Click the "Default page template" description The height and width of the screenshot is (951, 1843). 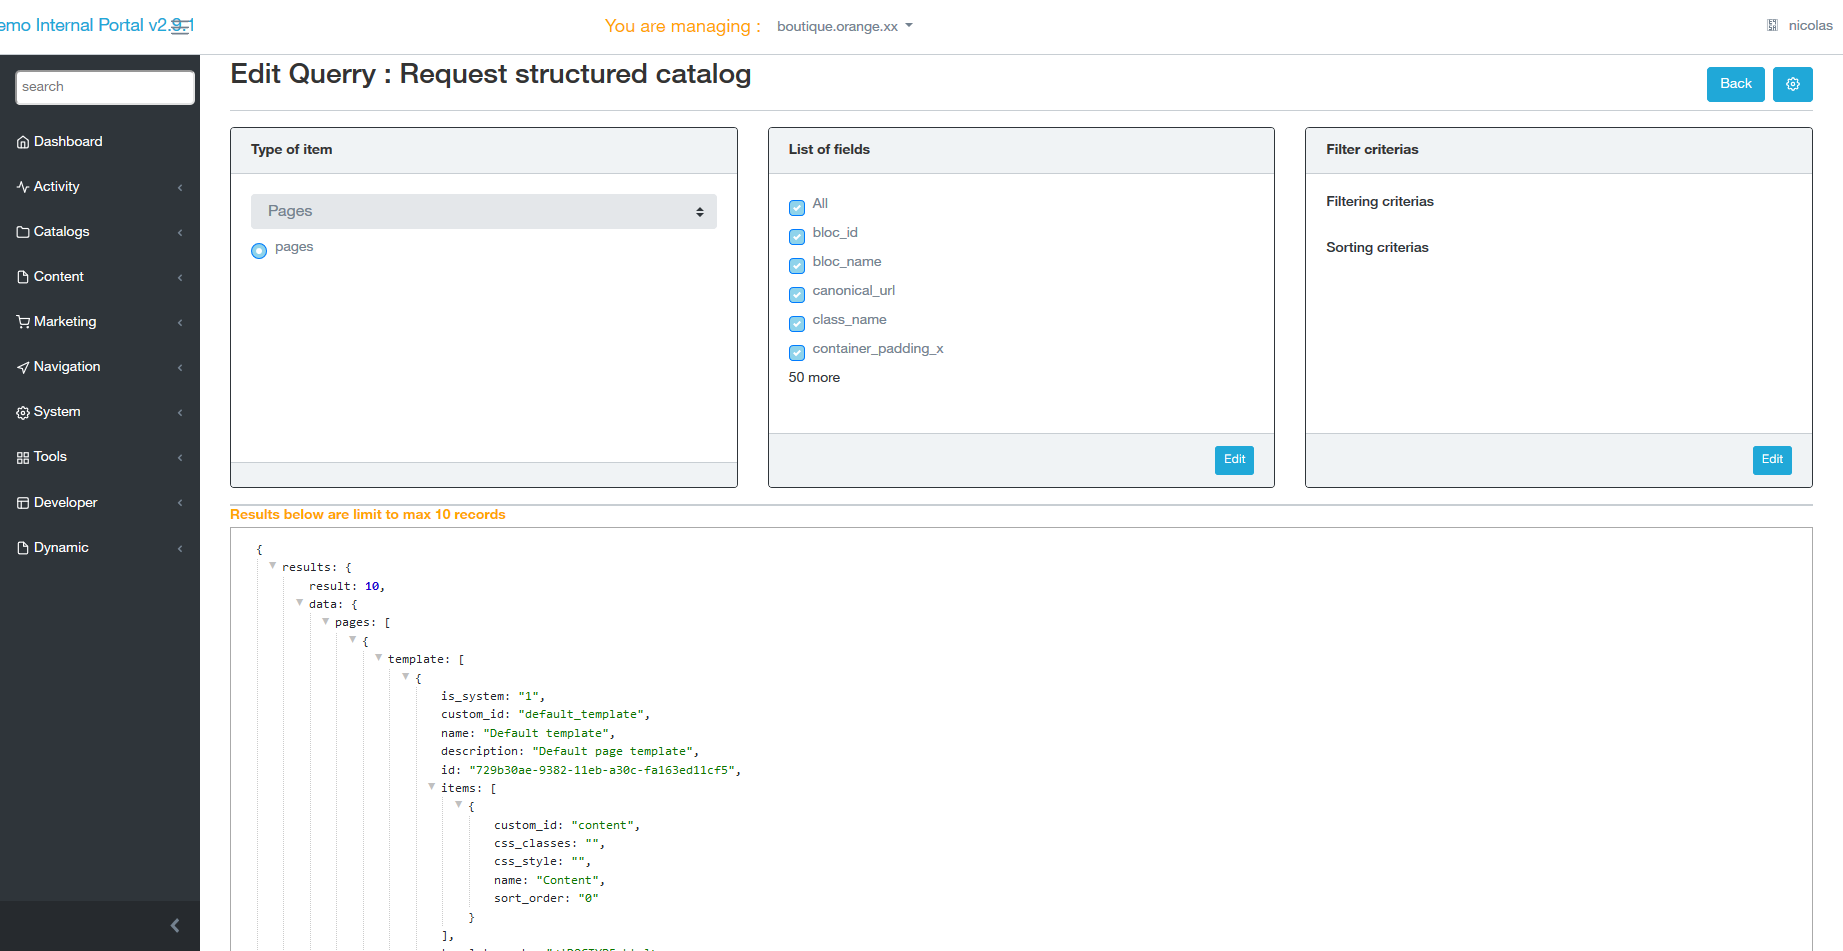click(x=612, y=751)
